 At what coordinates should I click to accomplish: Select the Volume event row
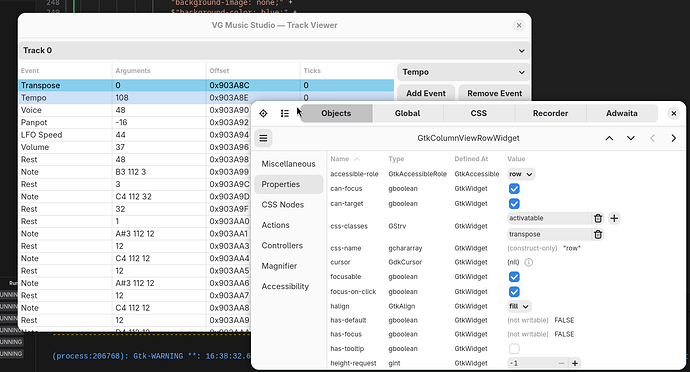point(135,147)
